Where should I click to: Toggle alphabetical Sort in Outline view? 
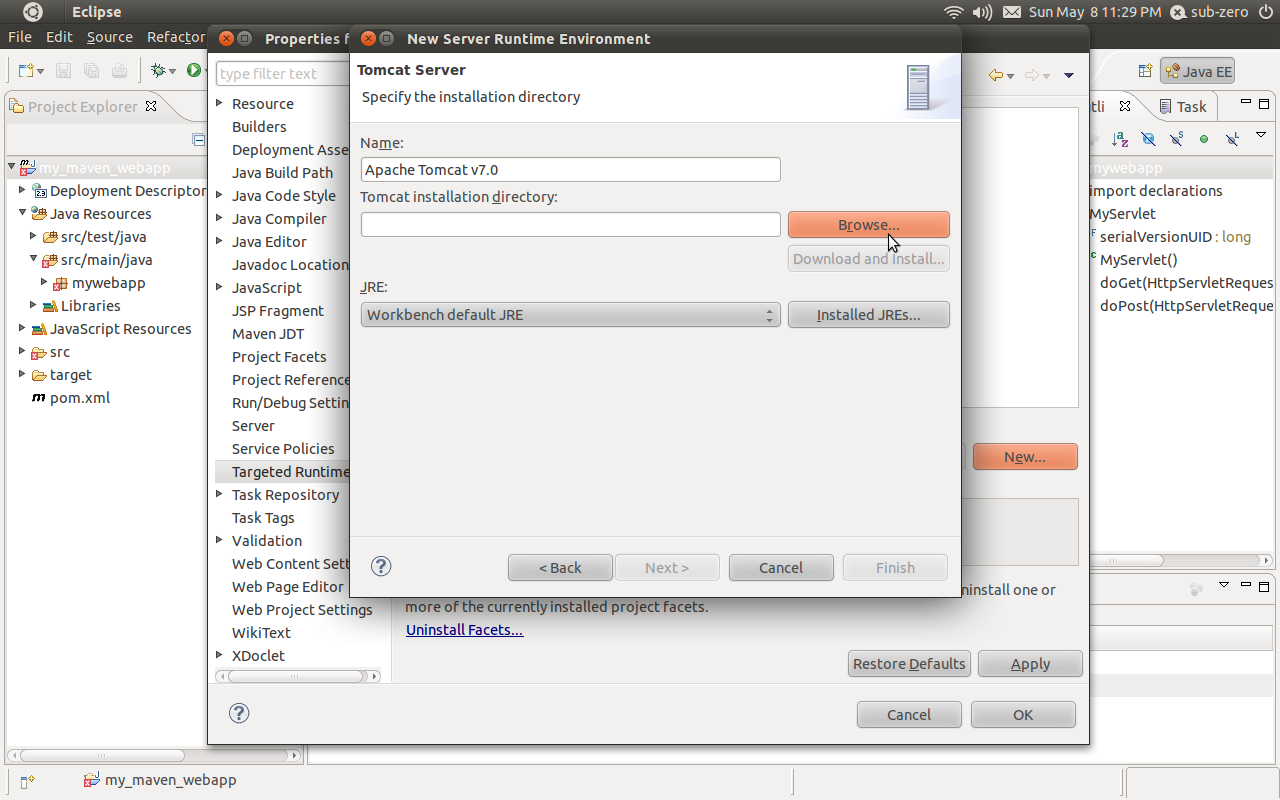tap(1120, 139)
